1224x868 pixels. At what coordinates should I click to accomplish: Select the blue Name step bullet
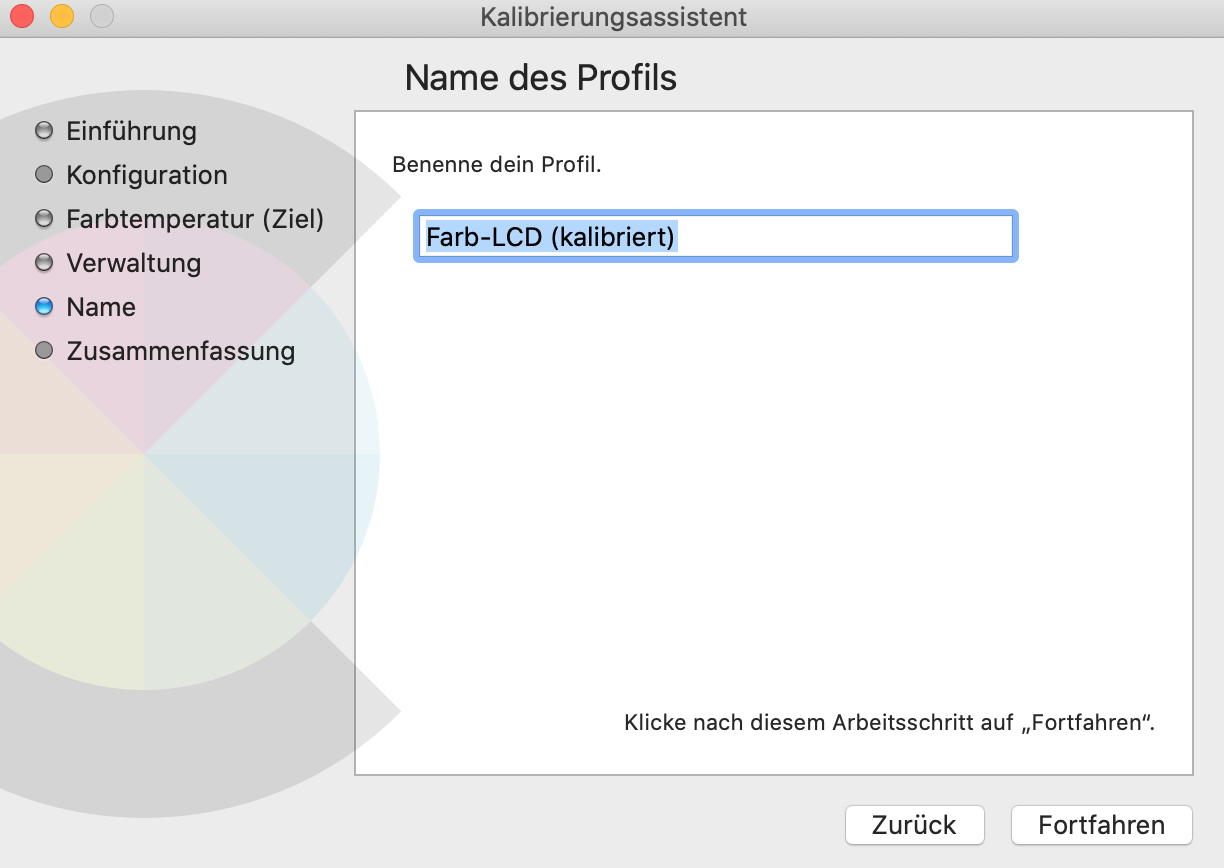tap(43, 307)
